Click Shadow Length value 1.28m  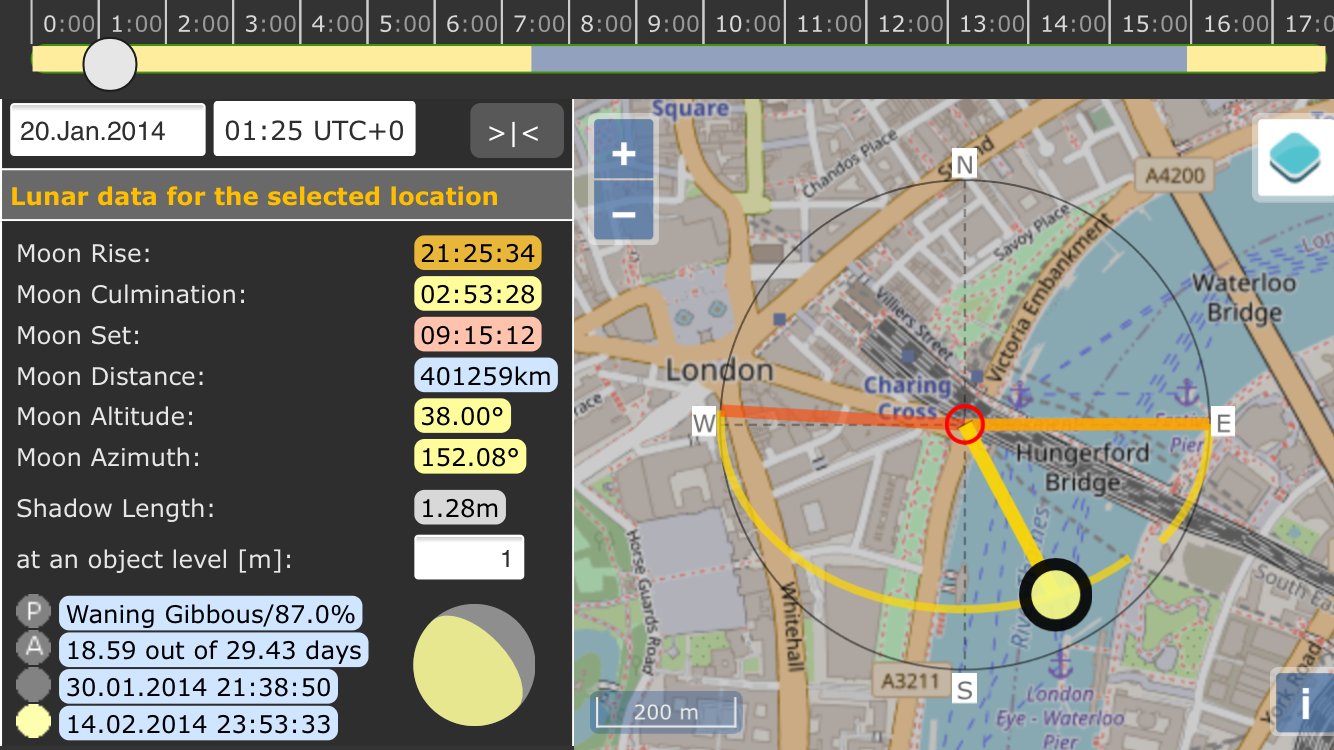(x=460, y=509)
